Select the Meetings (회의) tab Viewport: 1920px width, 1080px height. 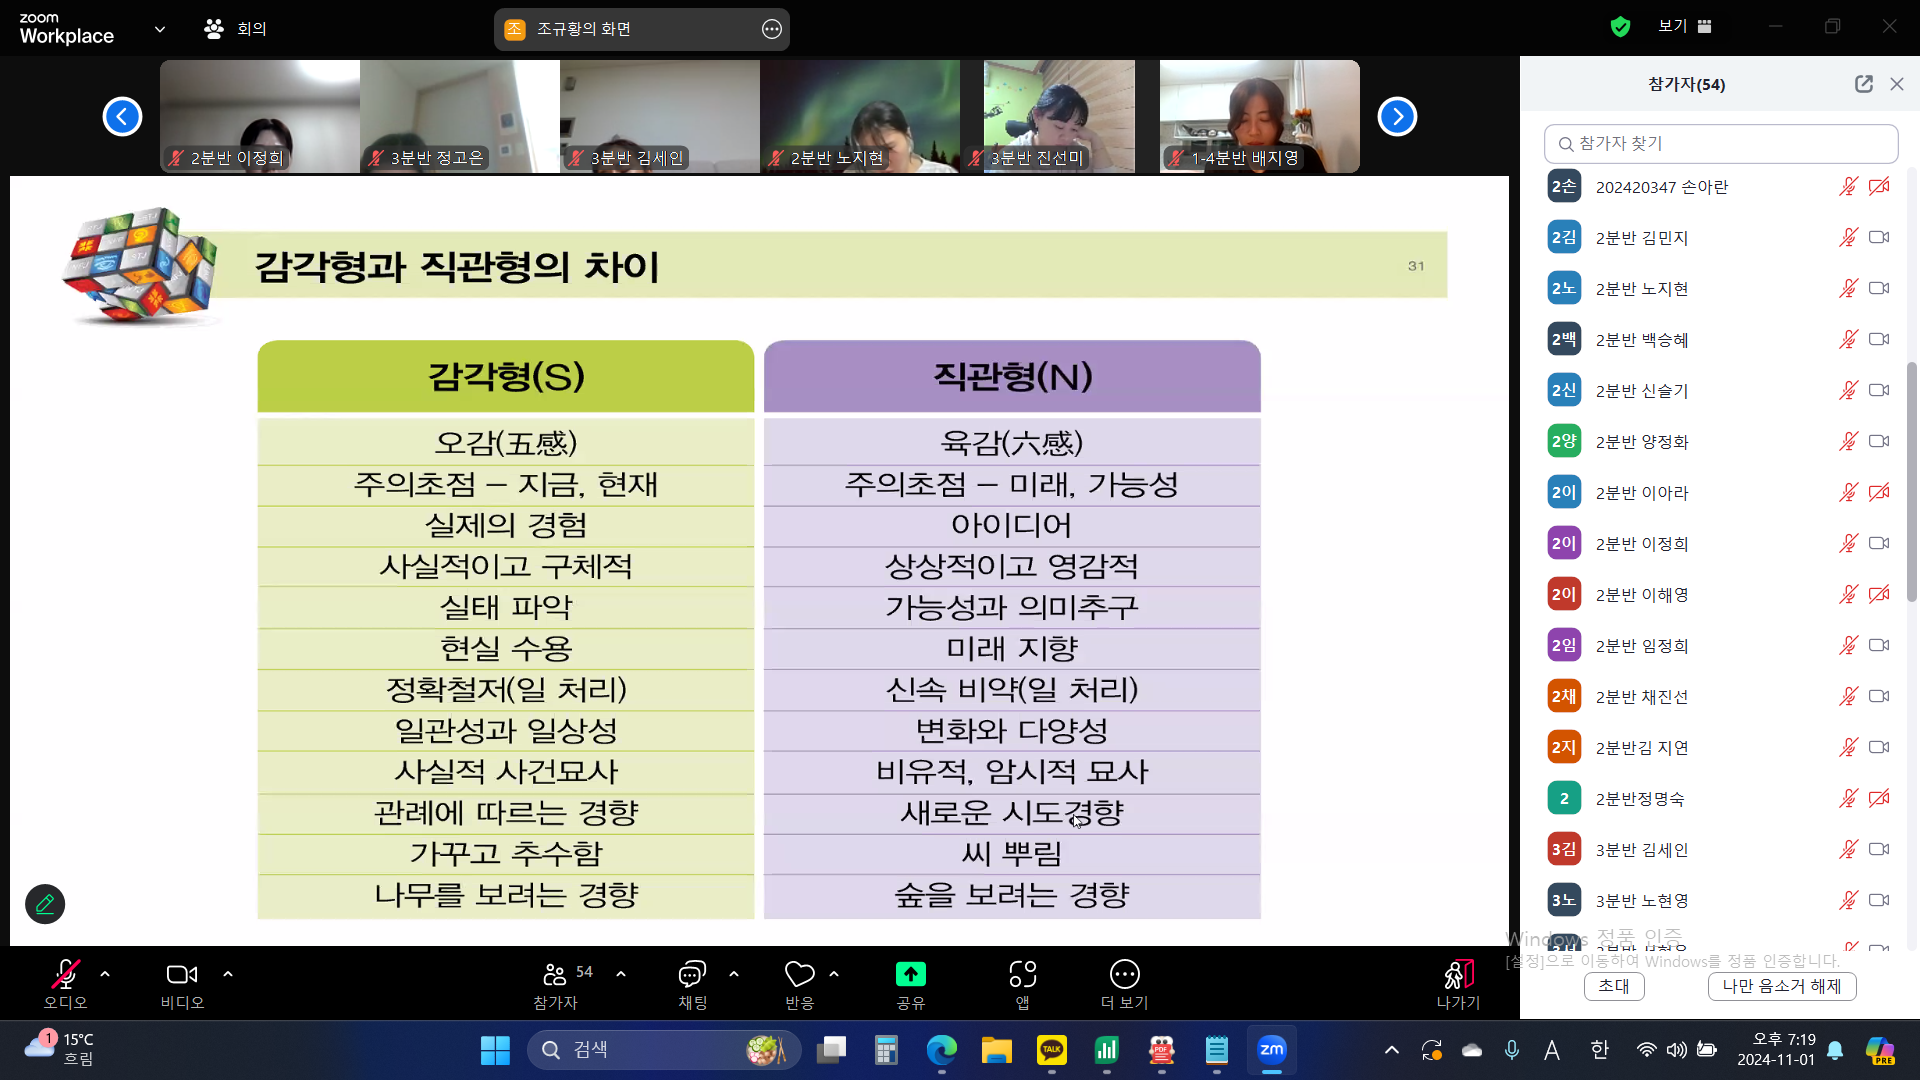click(236, 29)
